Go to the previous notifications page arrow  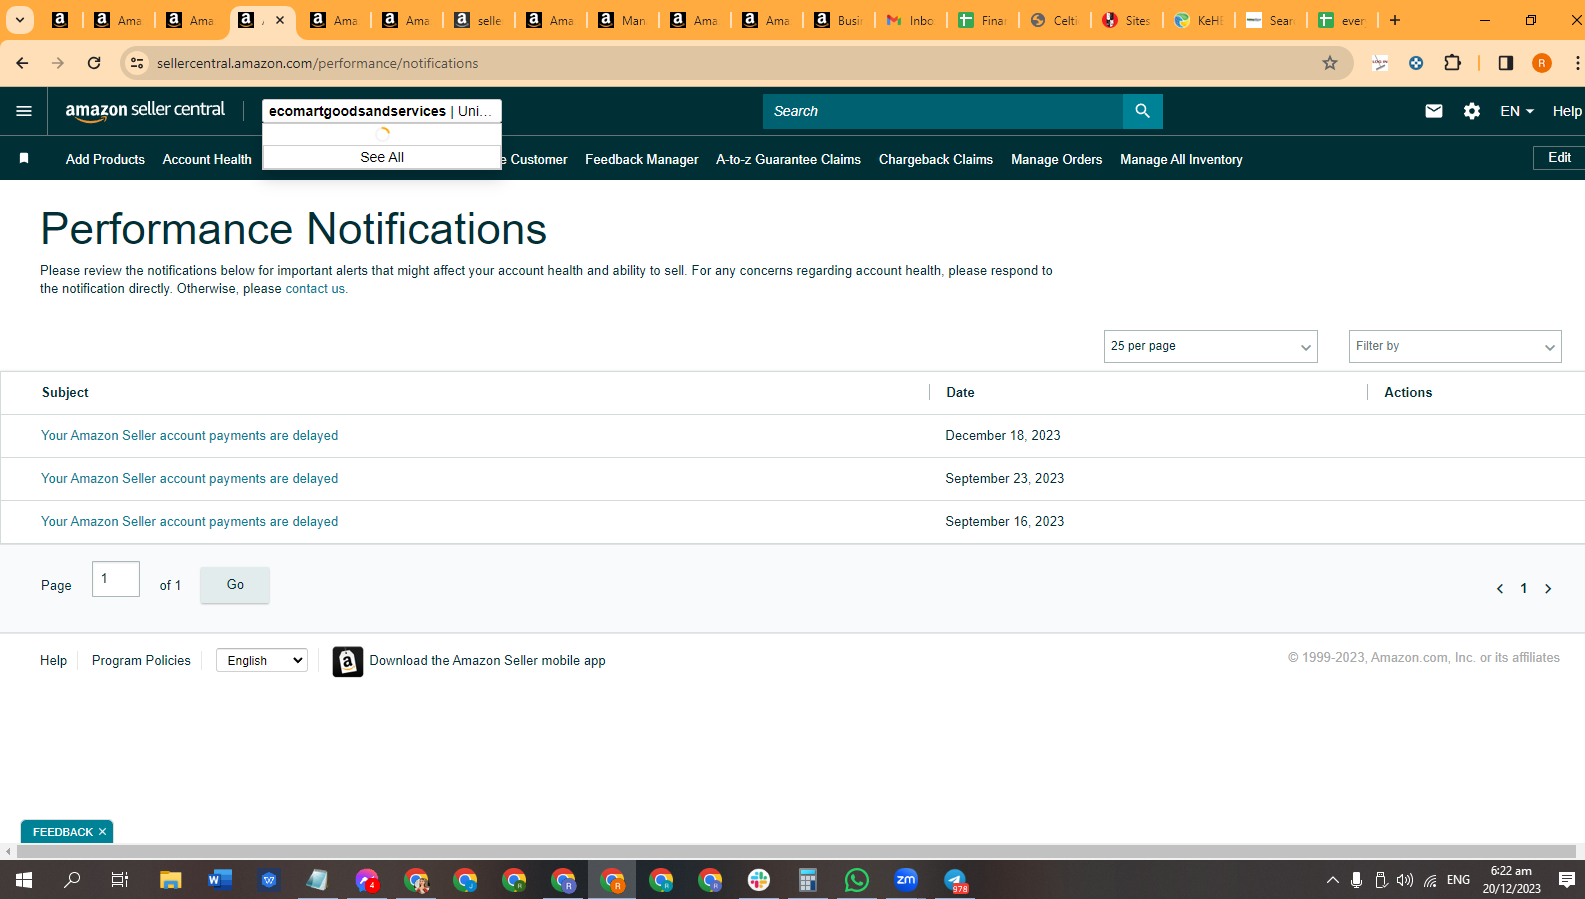click(x=1499, y=589)
